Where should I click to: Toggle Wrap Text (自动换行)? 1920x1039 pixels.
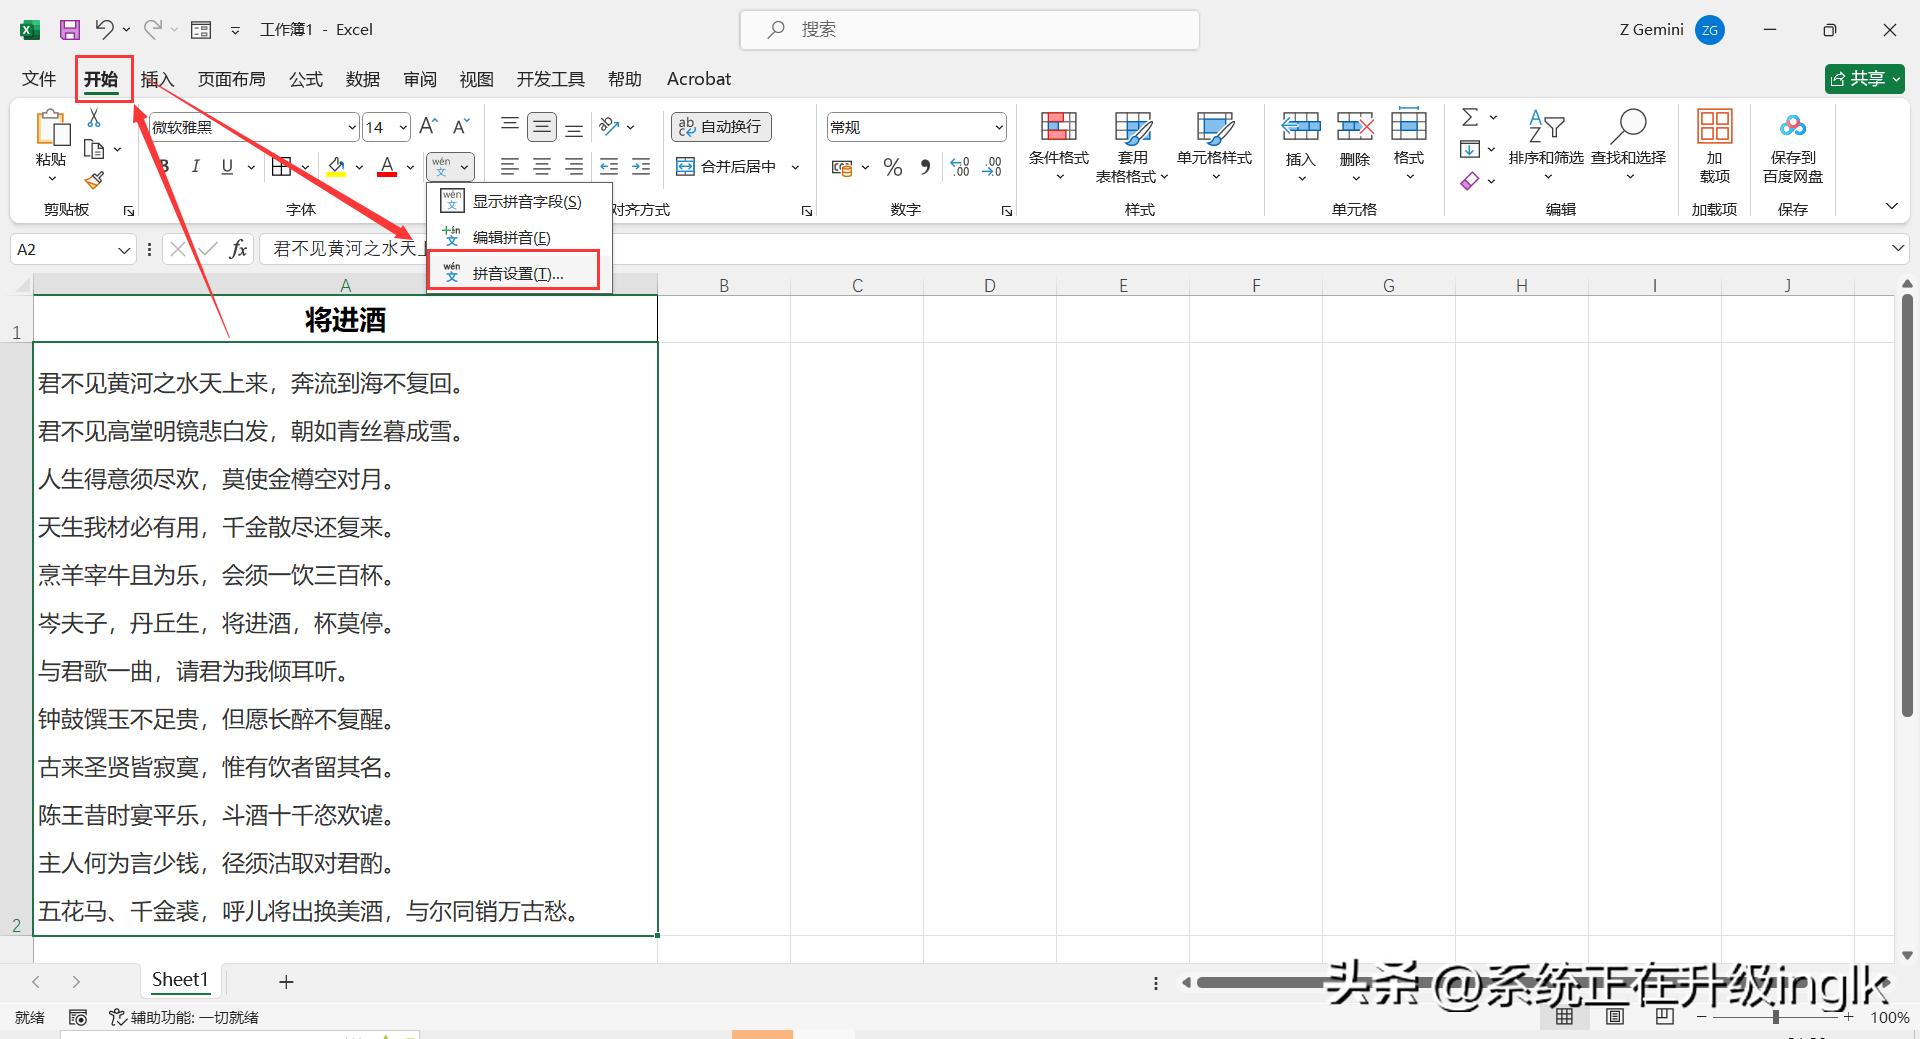click(x=720, y=127)
